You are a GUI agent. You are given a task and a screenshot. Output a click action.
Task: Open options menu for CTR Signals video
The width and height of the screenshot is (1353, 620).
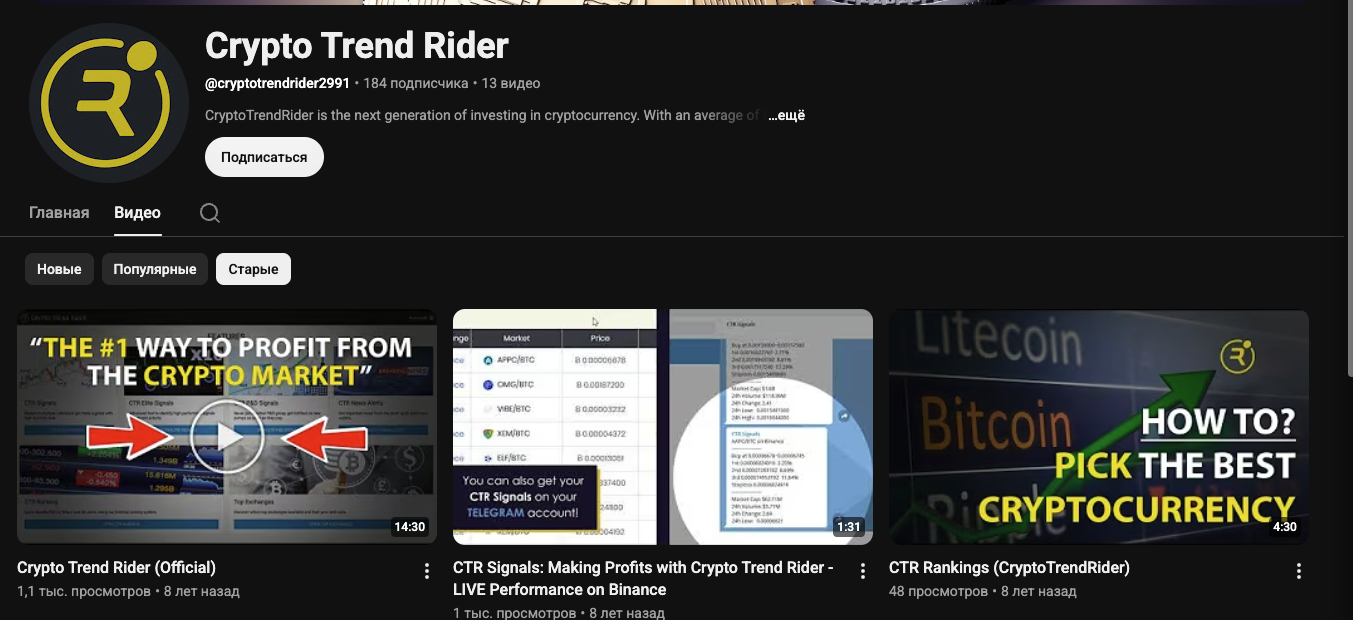point(863,571)
